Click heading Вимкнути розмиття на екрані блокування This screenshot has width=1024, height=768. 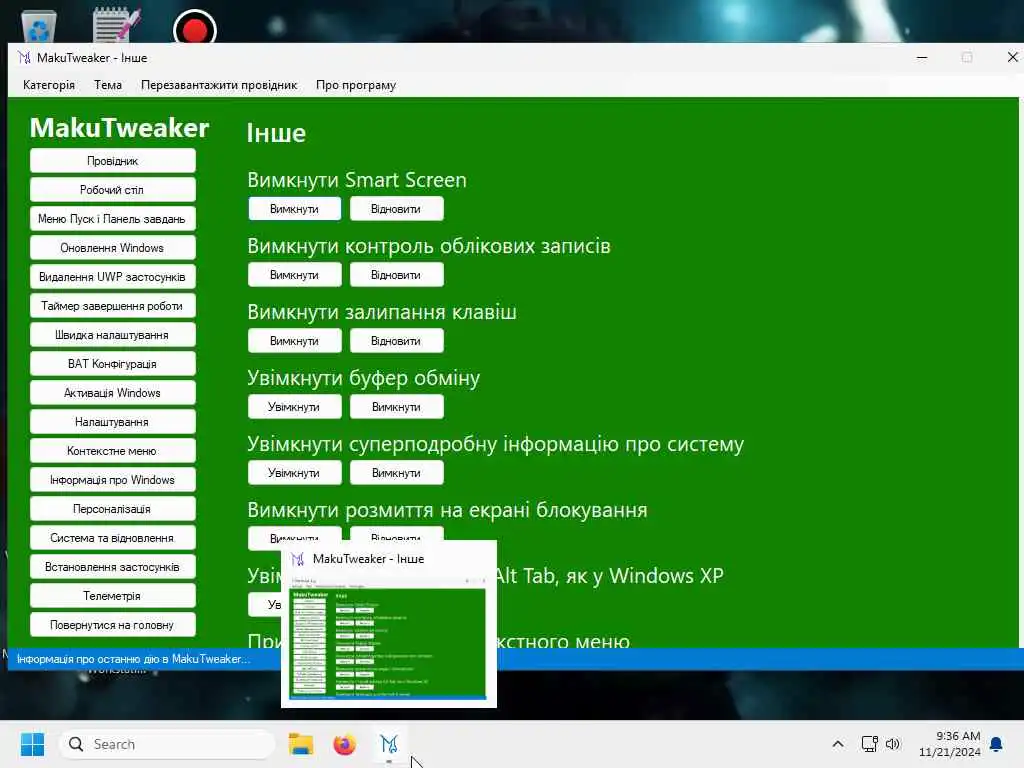(447, 510)
